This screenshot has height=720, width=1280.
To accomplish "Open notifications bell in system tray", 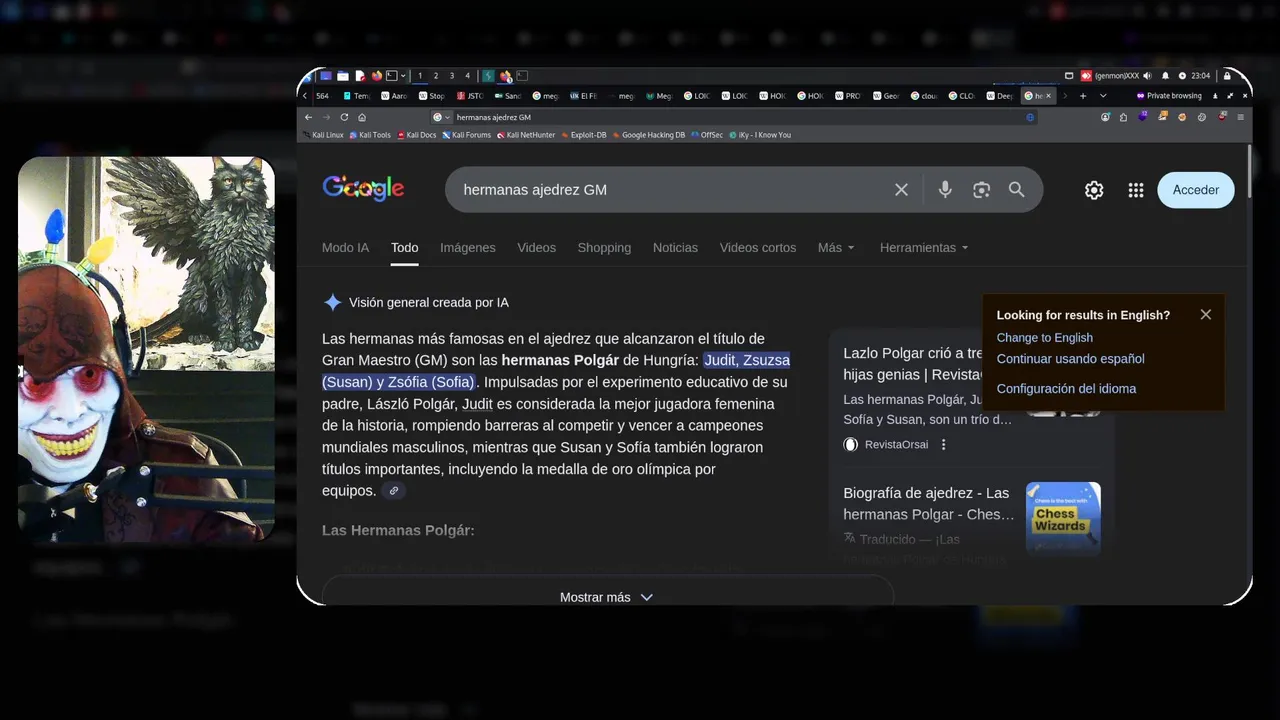I will (1165, 76).
